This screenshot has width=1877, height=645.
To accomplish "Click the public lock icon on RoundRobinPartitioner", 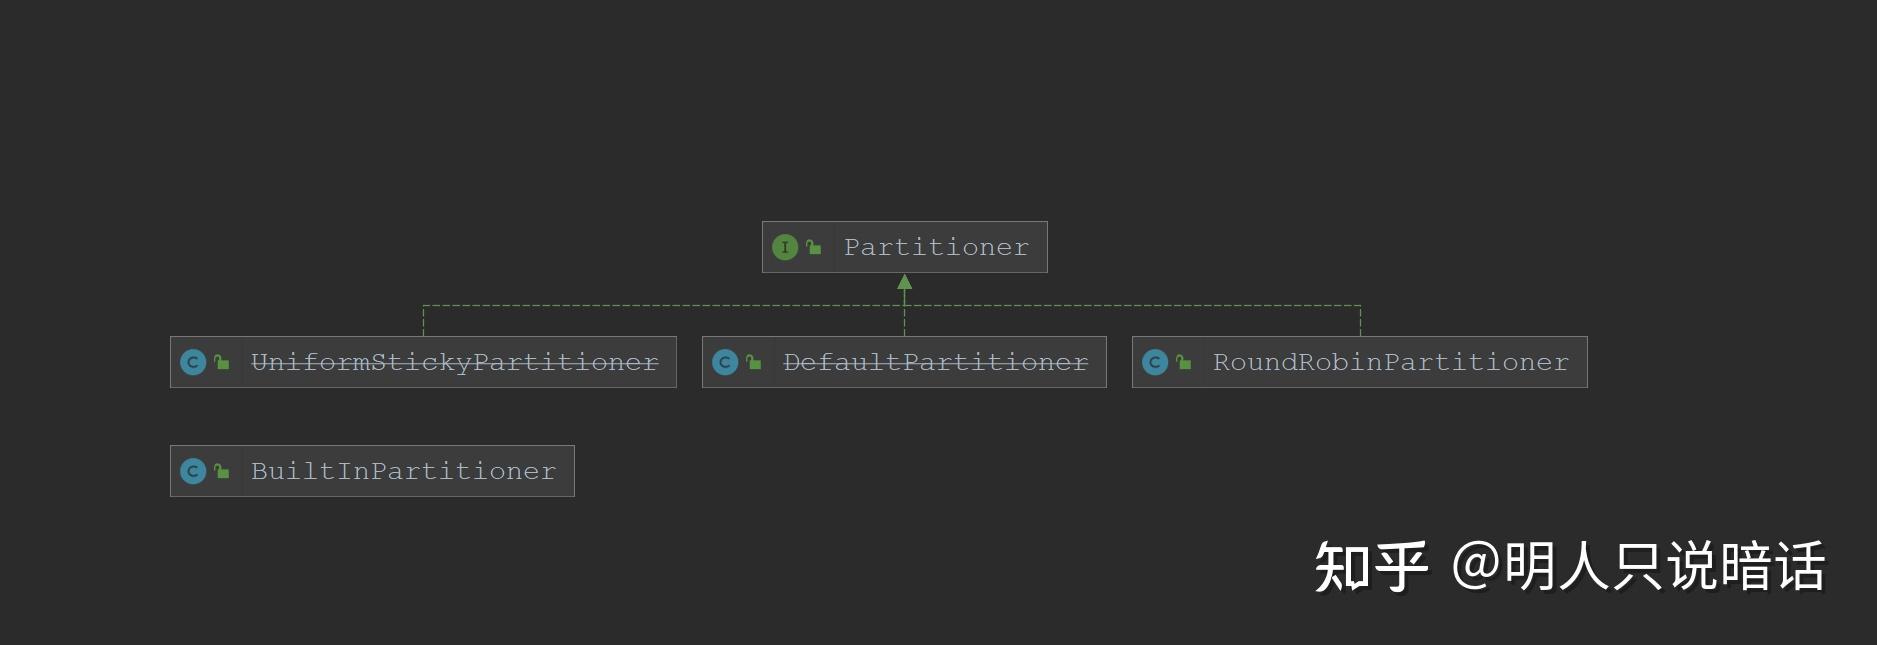I will point(1183,362).
